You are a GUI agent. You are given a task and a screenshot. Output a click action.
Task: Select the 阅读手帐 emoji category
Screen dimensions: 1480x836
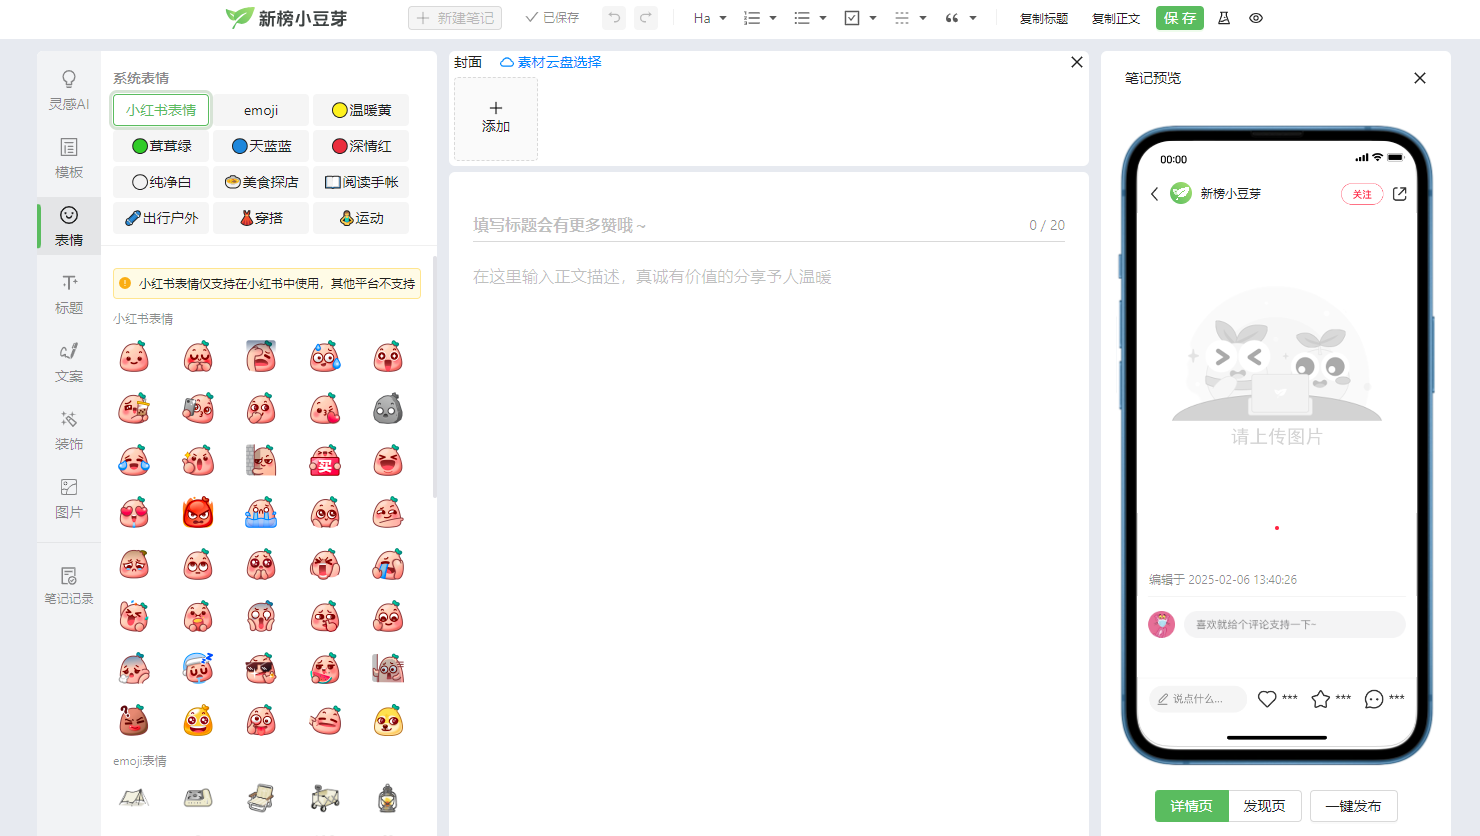tap(361, 182)
